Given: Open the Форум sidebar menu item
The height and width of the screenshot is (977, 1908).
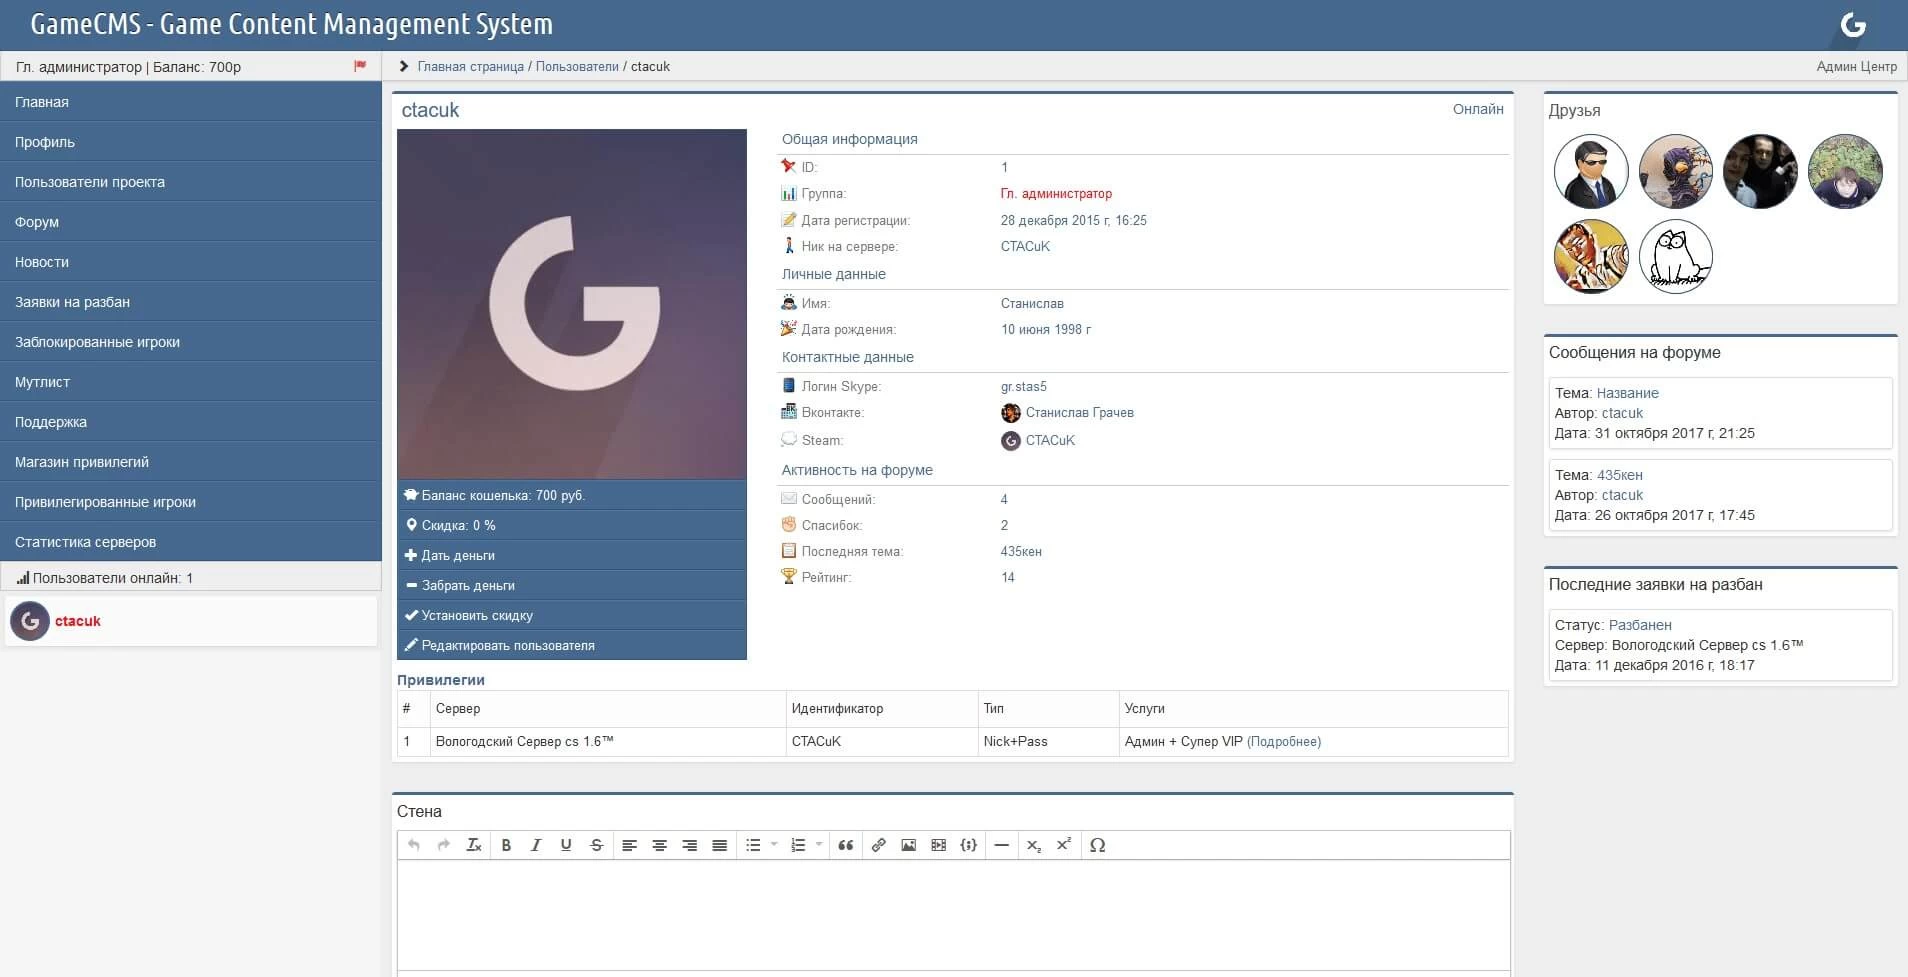Looking at the screenshot, I should pos(37,222).
